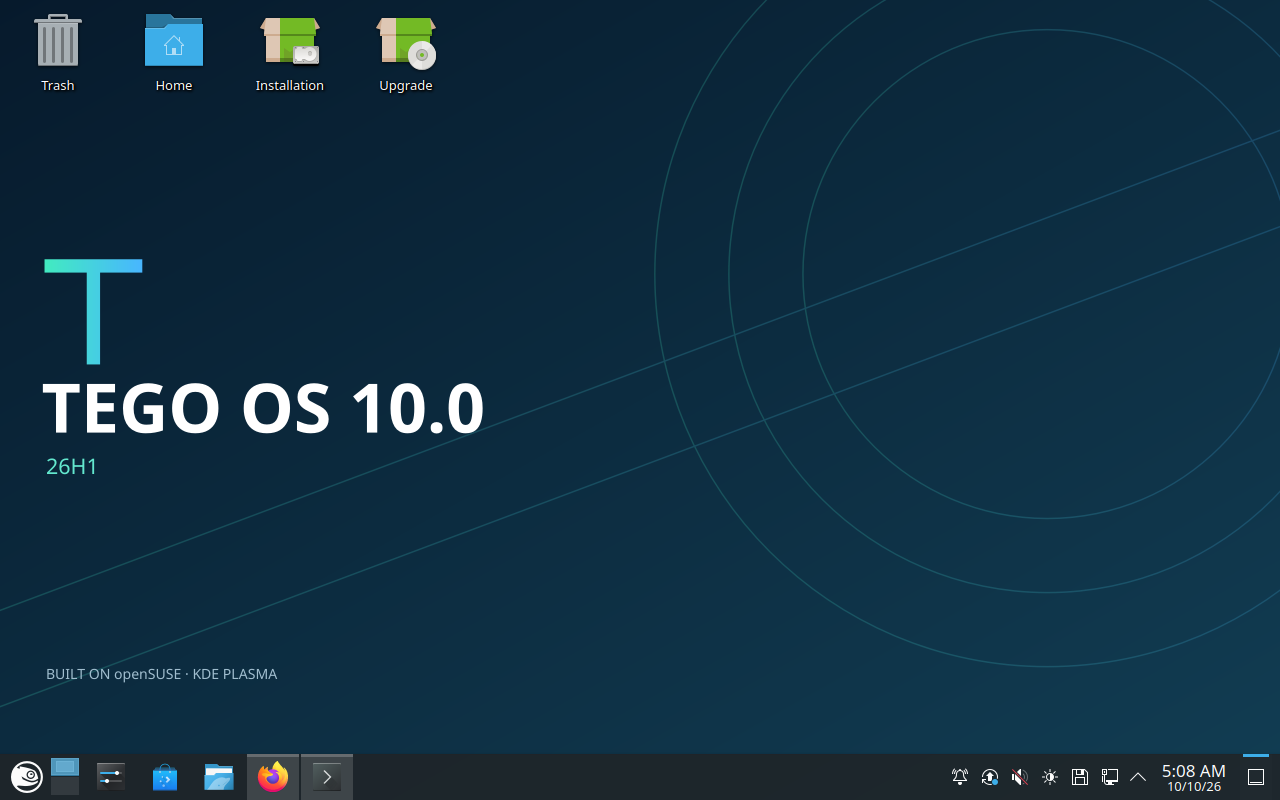
Task: Click the Show Desktop button
Action: [1256, 777]
